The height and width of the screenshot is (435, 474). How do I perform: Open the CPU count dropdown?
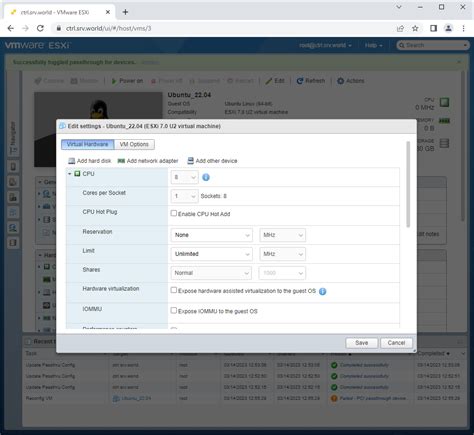tap(185, 177)
